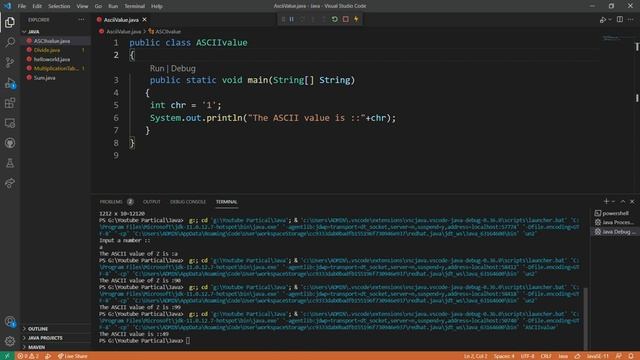
Task: Expand the MAVEN section
Action: click(36, 347)
